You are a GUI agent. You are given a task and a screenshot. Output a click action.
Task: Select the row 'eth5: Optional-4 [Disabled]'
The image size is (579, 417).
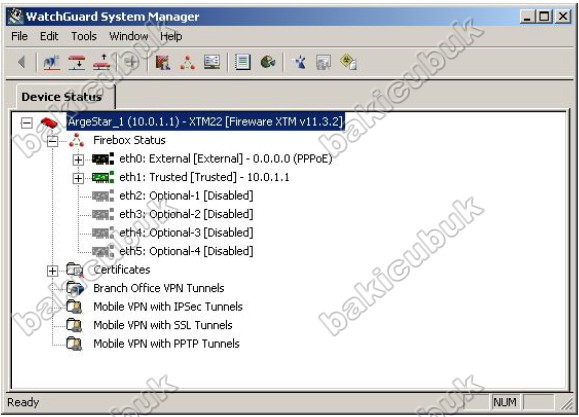tap(186, 251)
